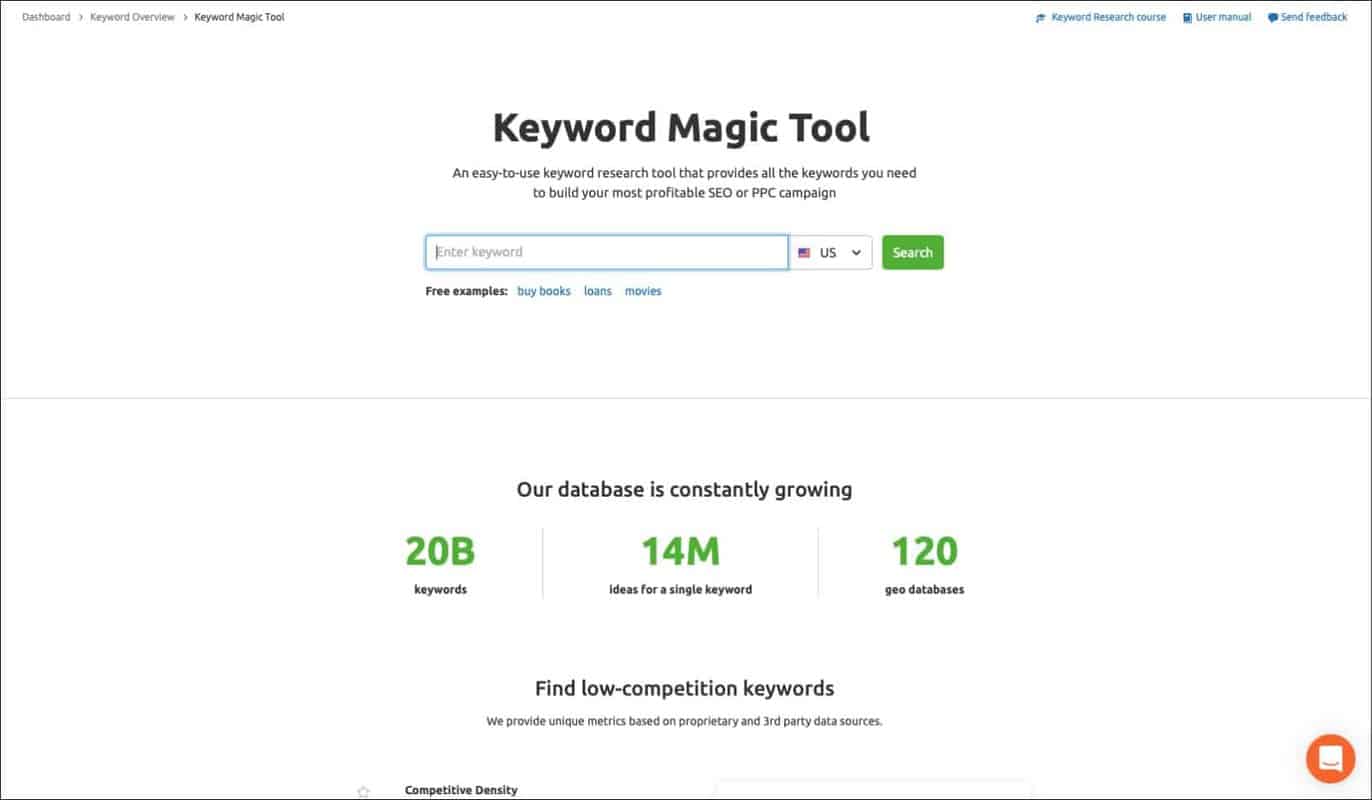
Task: Click the 'Our database is constantly growing' heading
Action: coord(684,490)
